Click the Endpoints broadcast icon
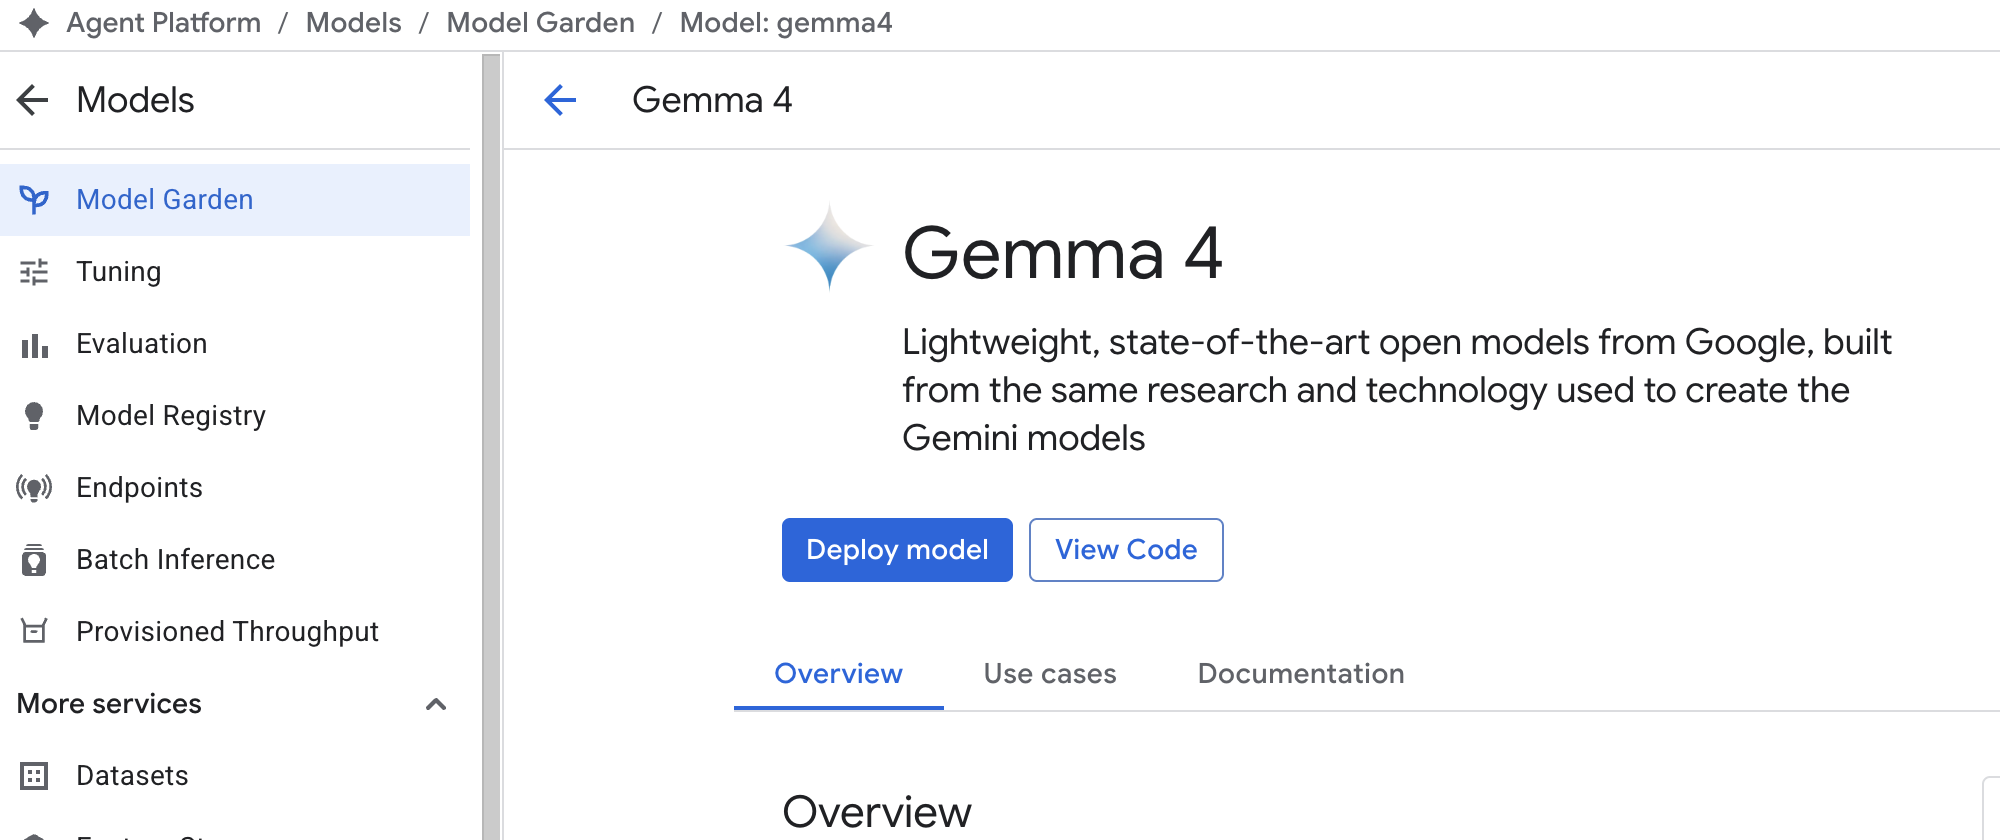Viewport: 2000px width, 840px height. (34, 488)
